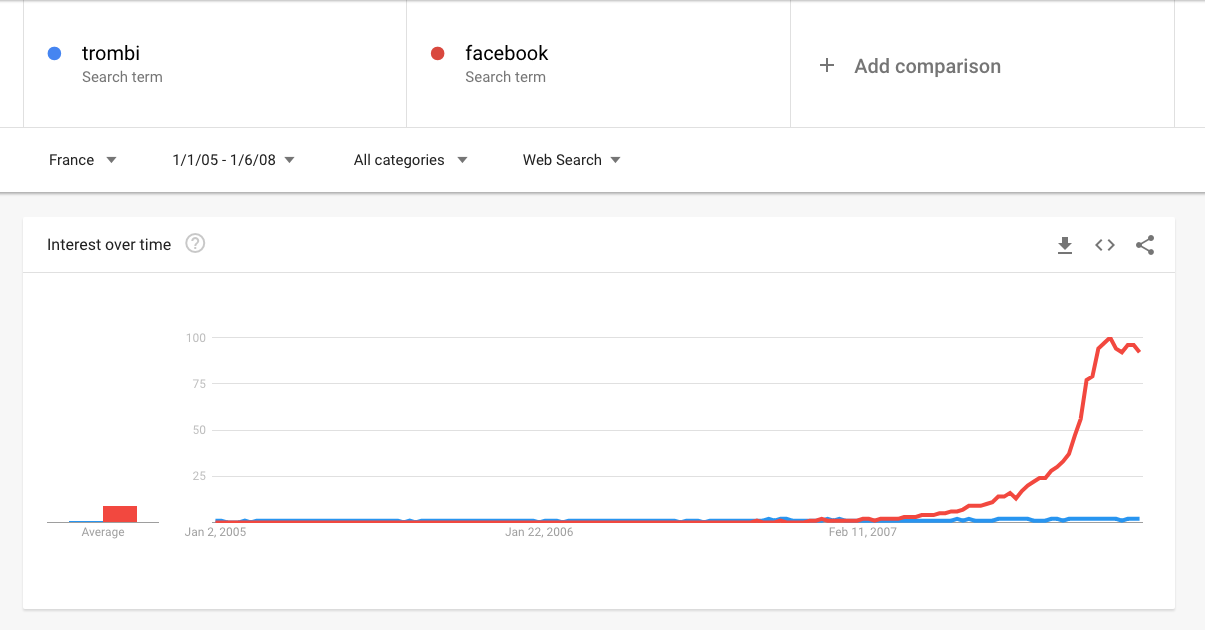1205x630 pixels.
Task: Click the Feb 11, 2007 axis label
Action: [x=863, y=532]
